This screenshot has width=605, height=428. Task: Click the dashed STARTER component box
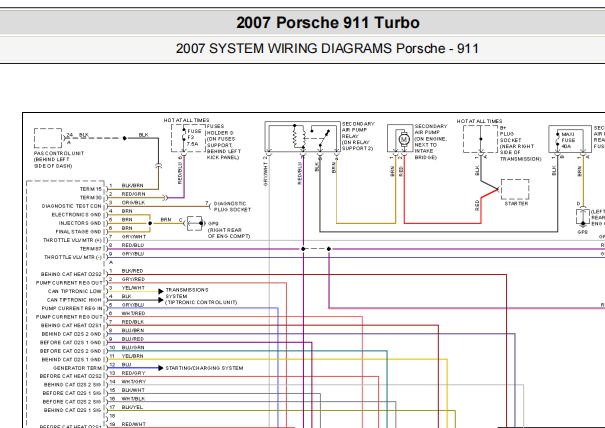point(515,189)
